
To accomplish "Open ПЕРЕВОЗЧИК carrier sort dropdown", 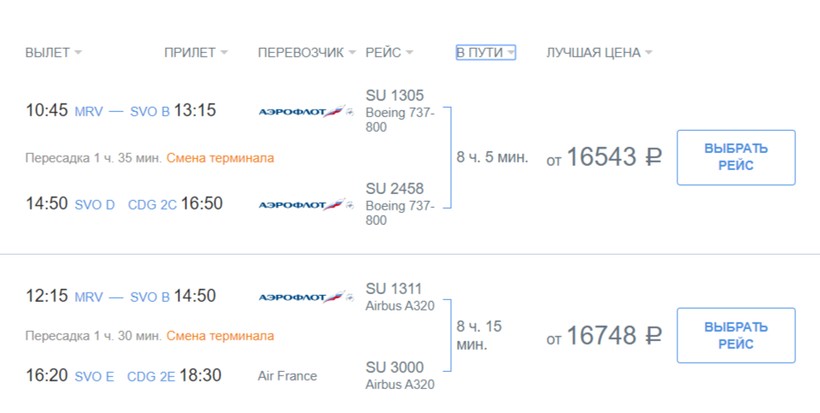I will click(x=307, y=53).
